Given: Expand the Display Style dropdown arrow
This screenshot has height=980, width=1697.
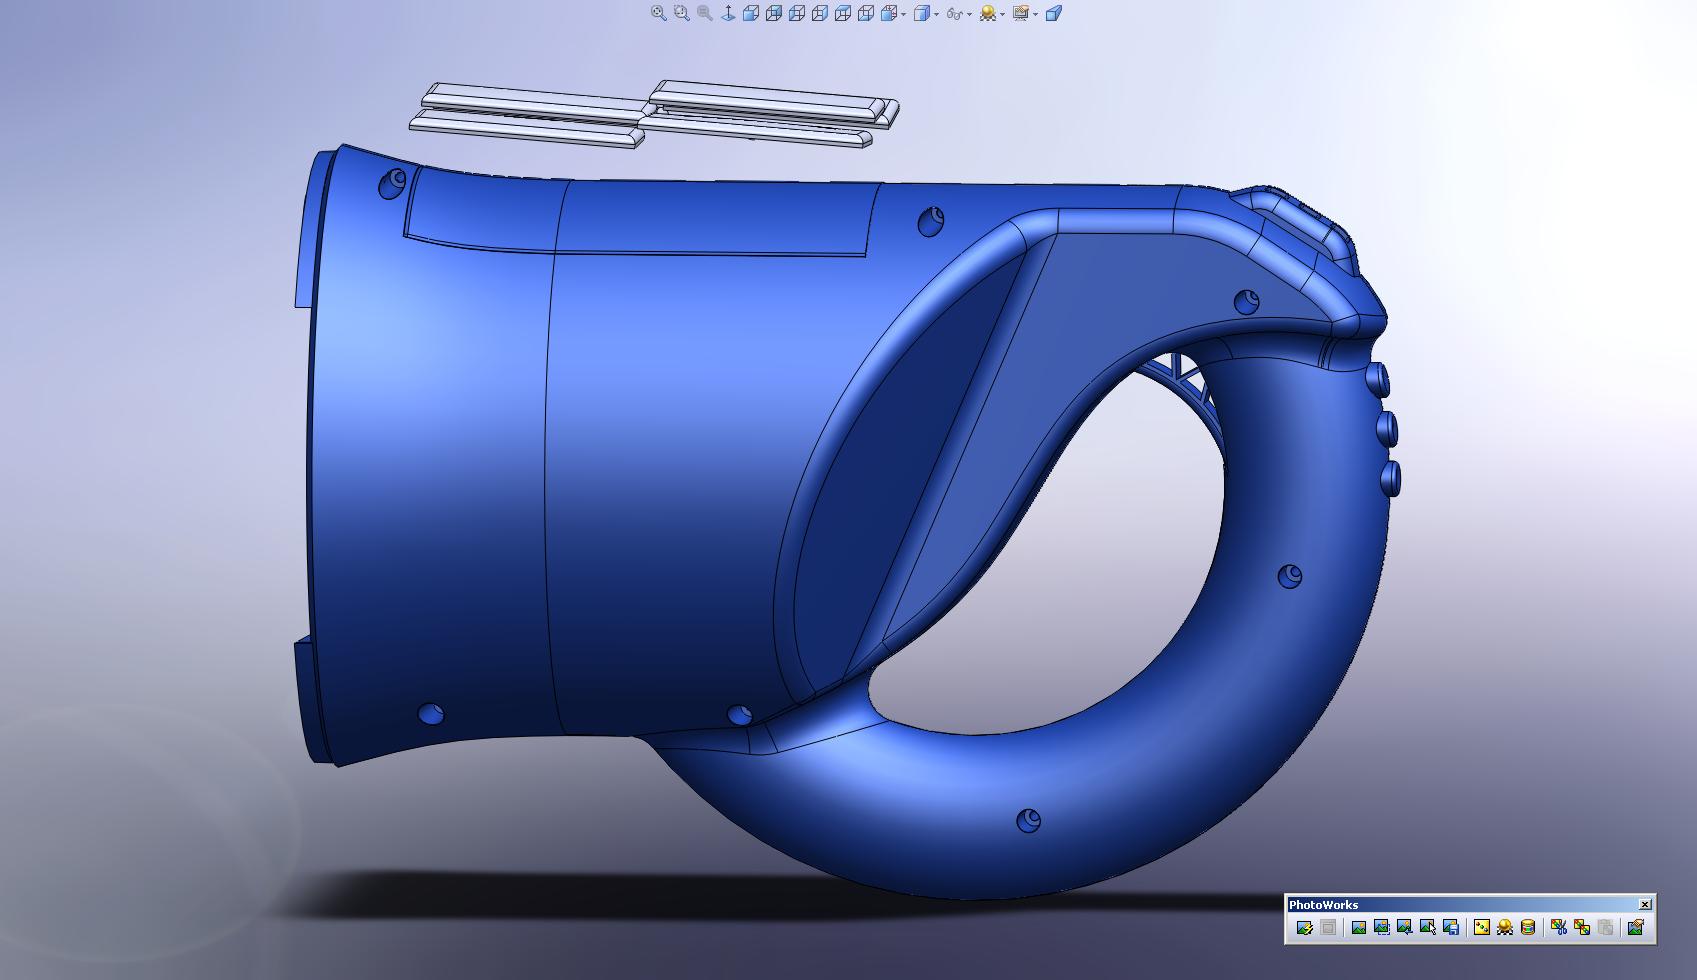Looking at the screenshot, I should 937,14.
